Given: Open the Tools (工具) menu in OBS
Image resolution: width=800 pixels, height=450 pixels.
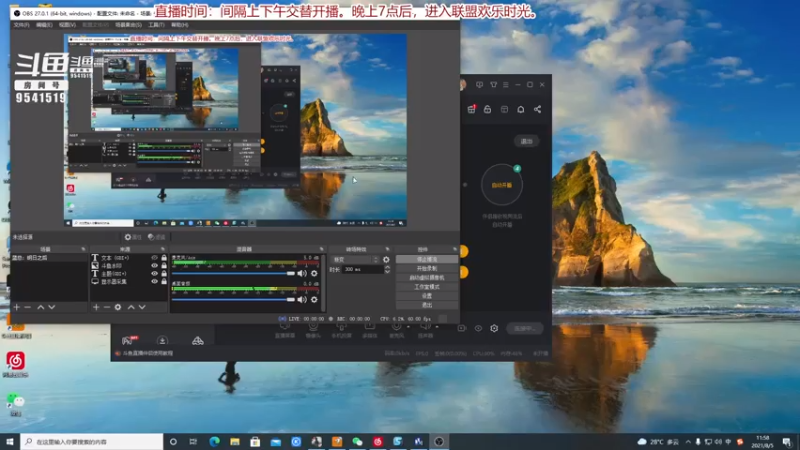Looking at the screenshot, I should pos(156,24).
